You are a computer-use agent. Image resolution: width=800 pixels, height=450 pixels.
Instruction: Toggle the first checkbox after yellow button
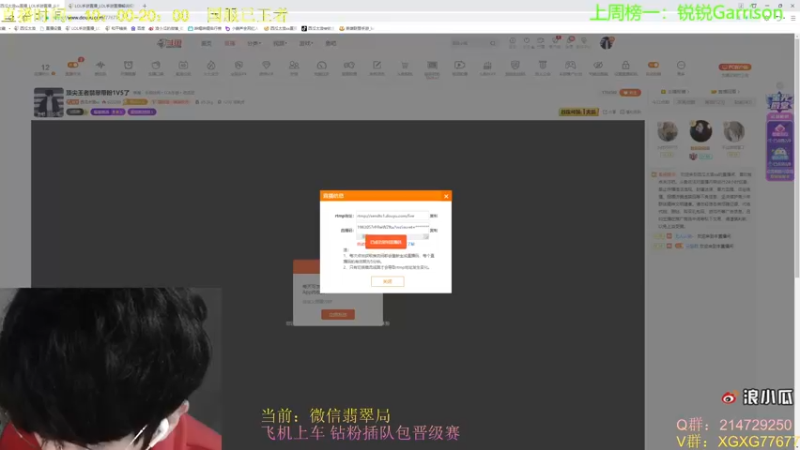tap(605, 112)
